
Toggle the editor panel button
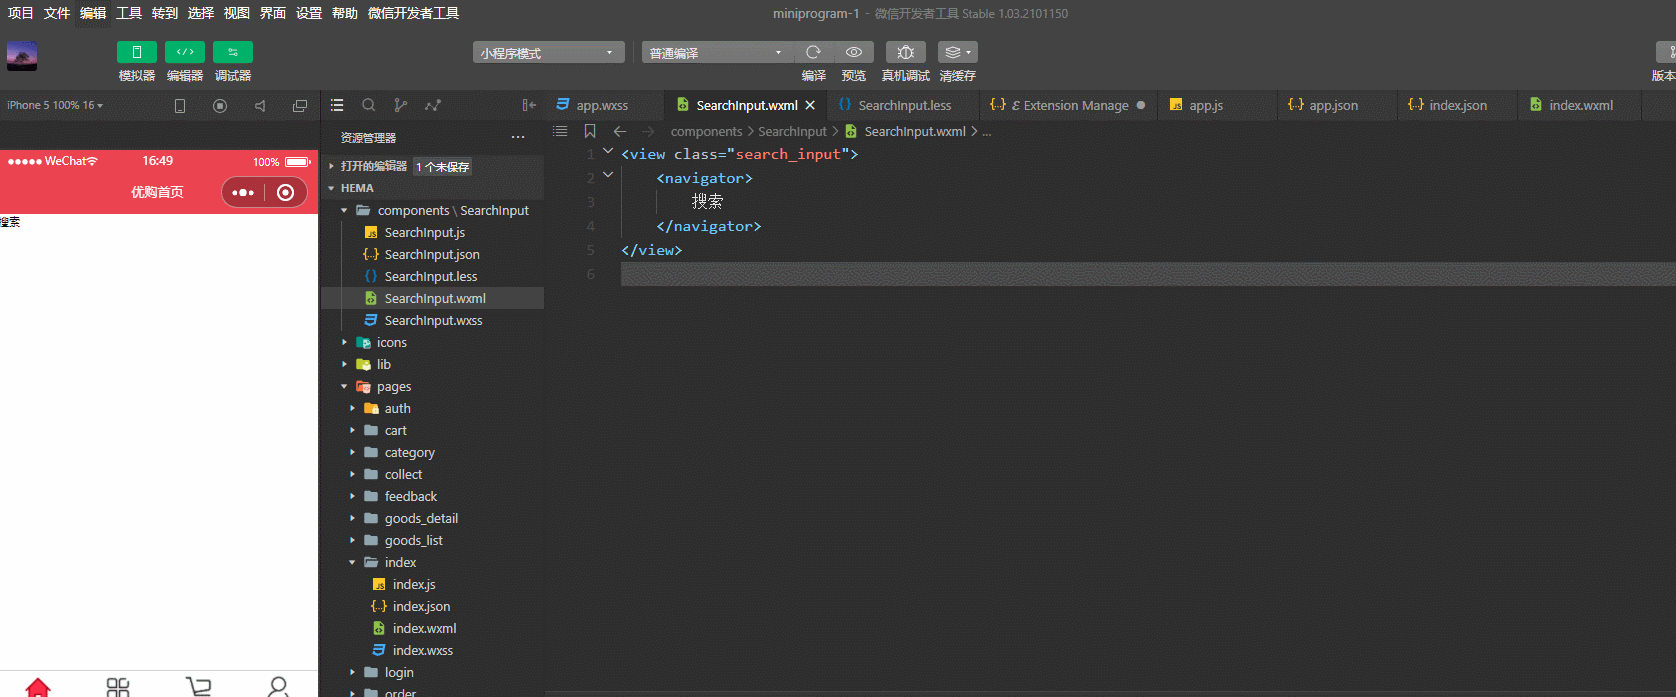point(185,52)
